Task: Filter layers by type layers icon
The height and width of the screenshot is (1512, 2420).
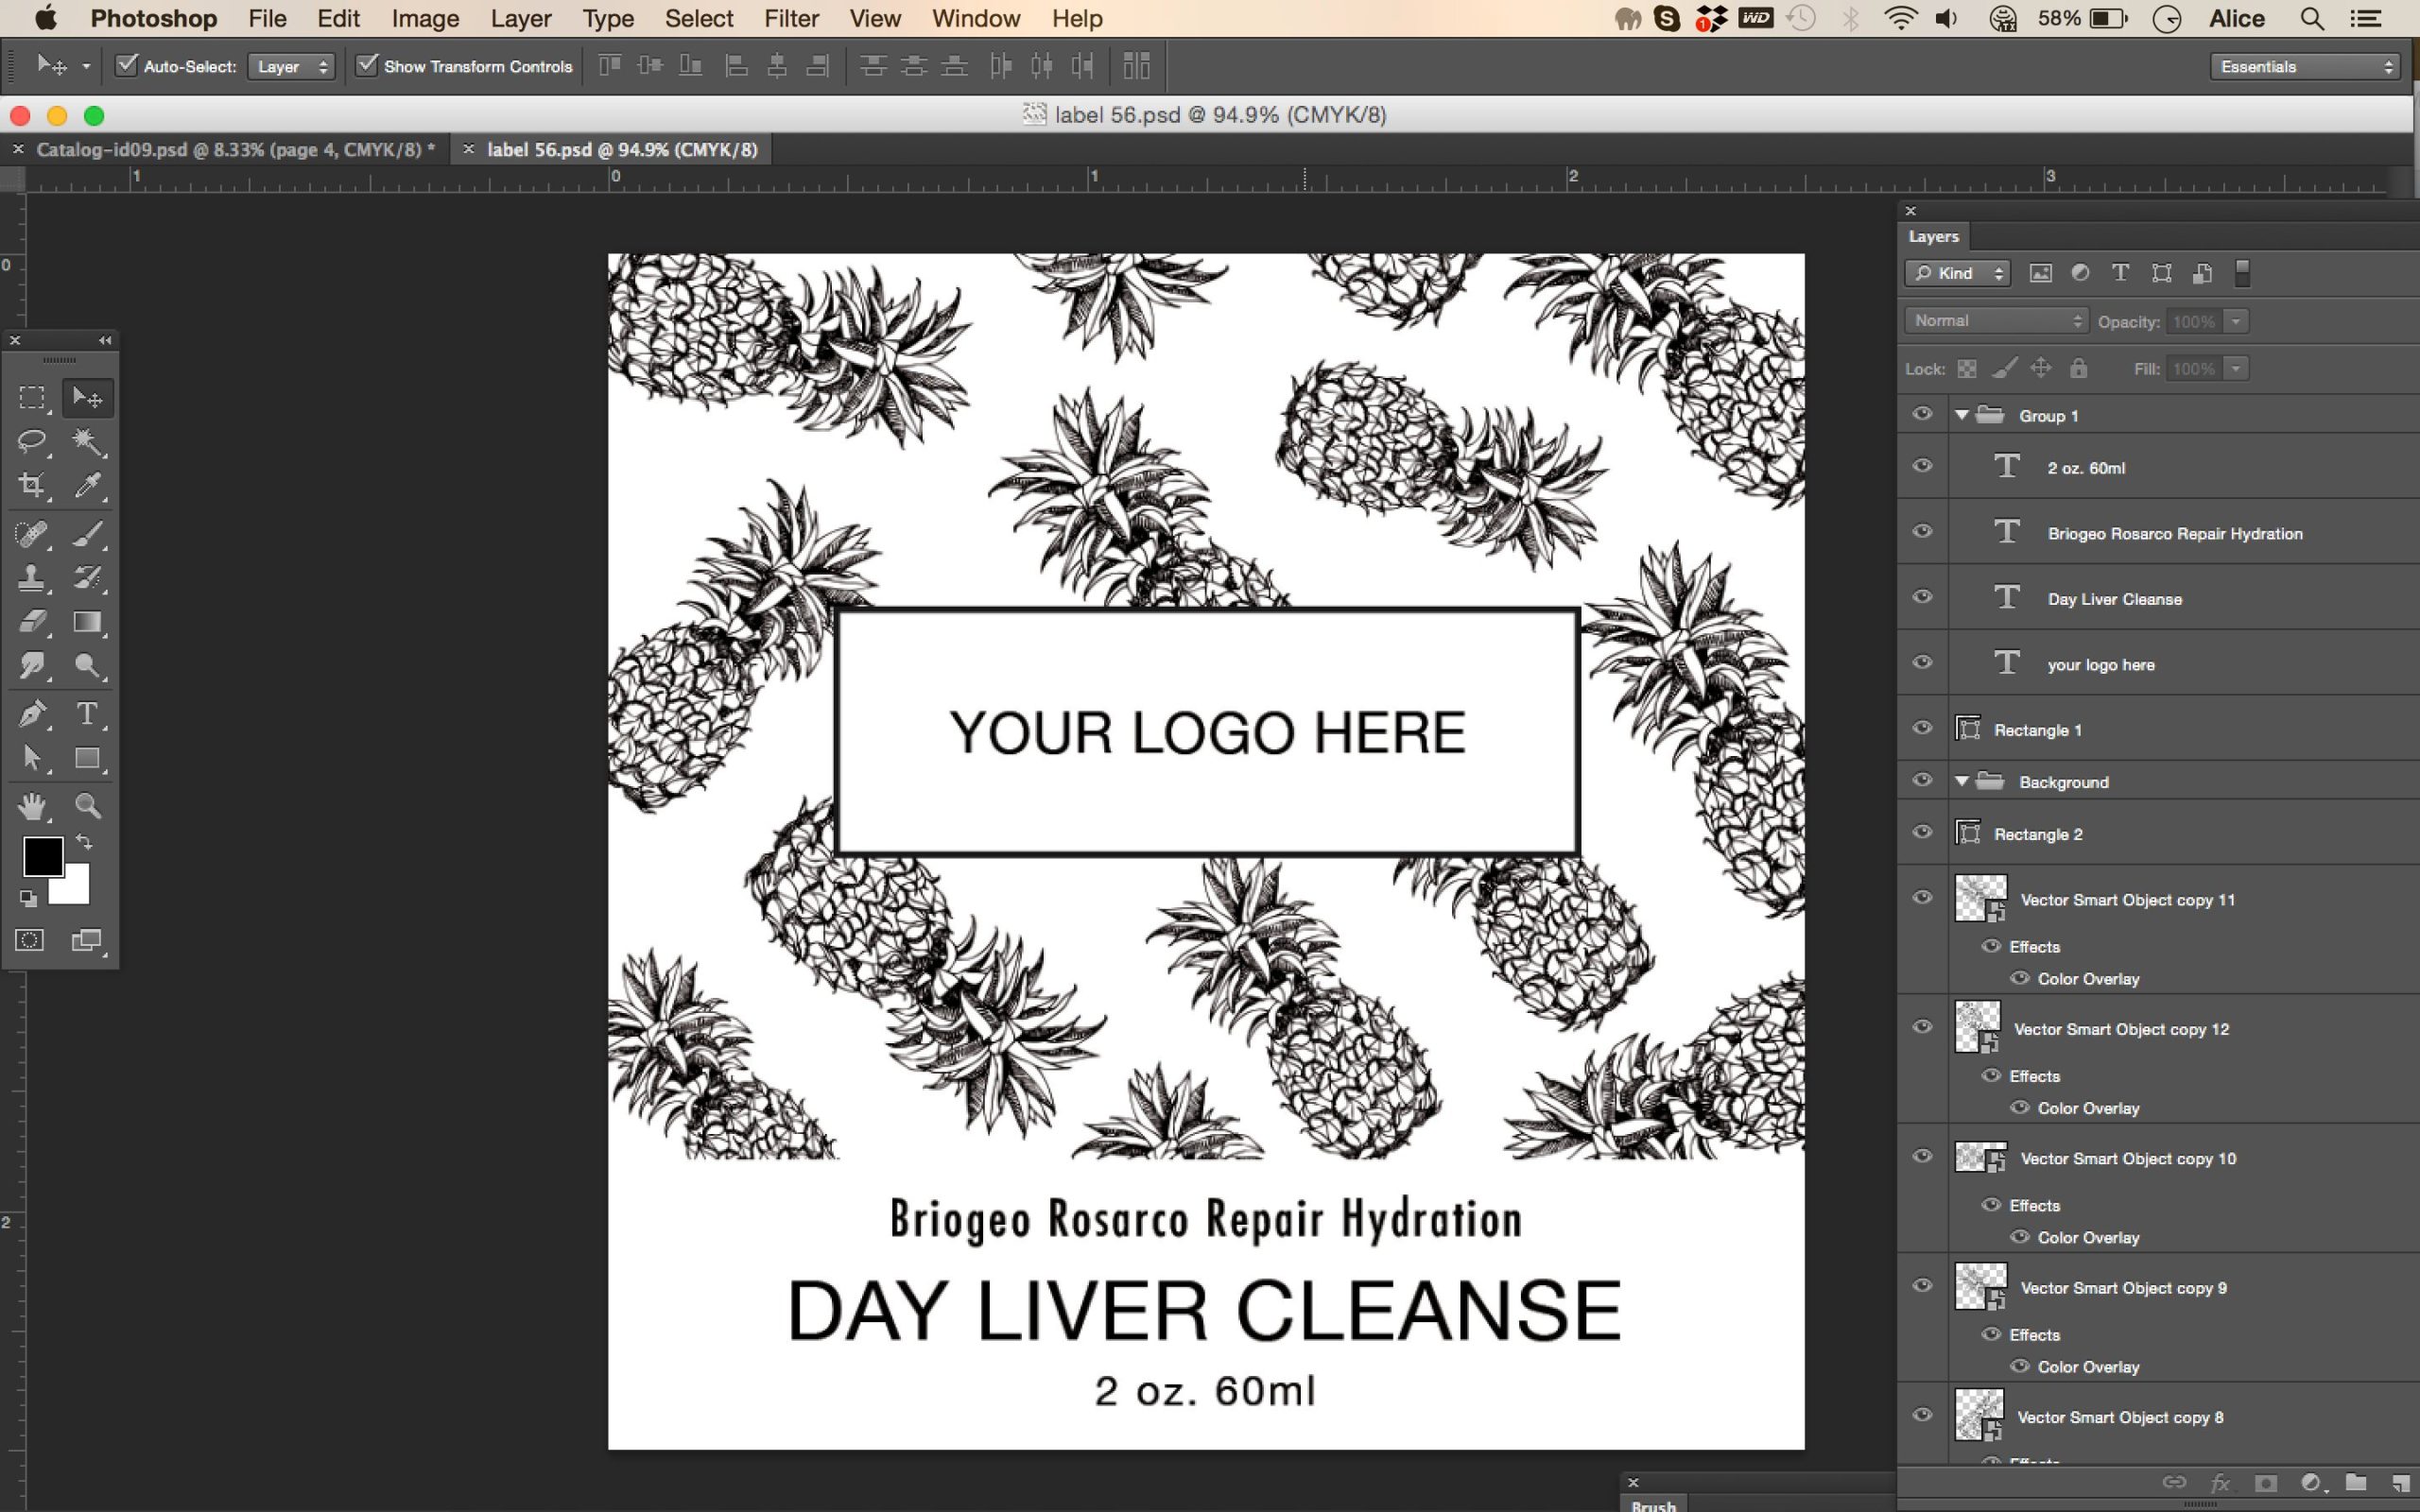Action: pyautogui.click(x=2119, y=273)
